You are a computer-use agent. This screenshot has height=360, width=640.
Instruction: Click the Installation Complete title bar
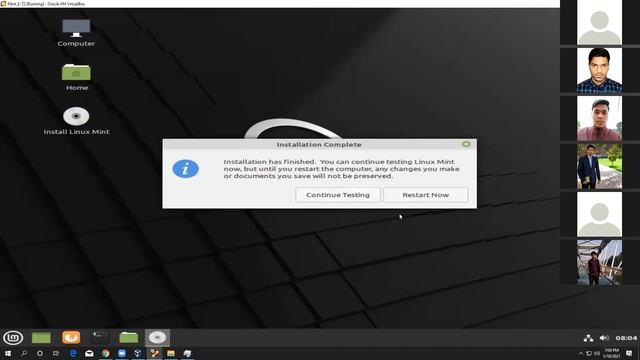coord(319,144)
